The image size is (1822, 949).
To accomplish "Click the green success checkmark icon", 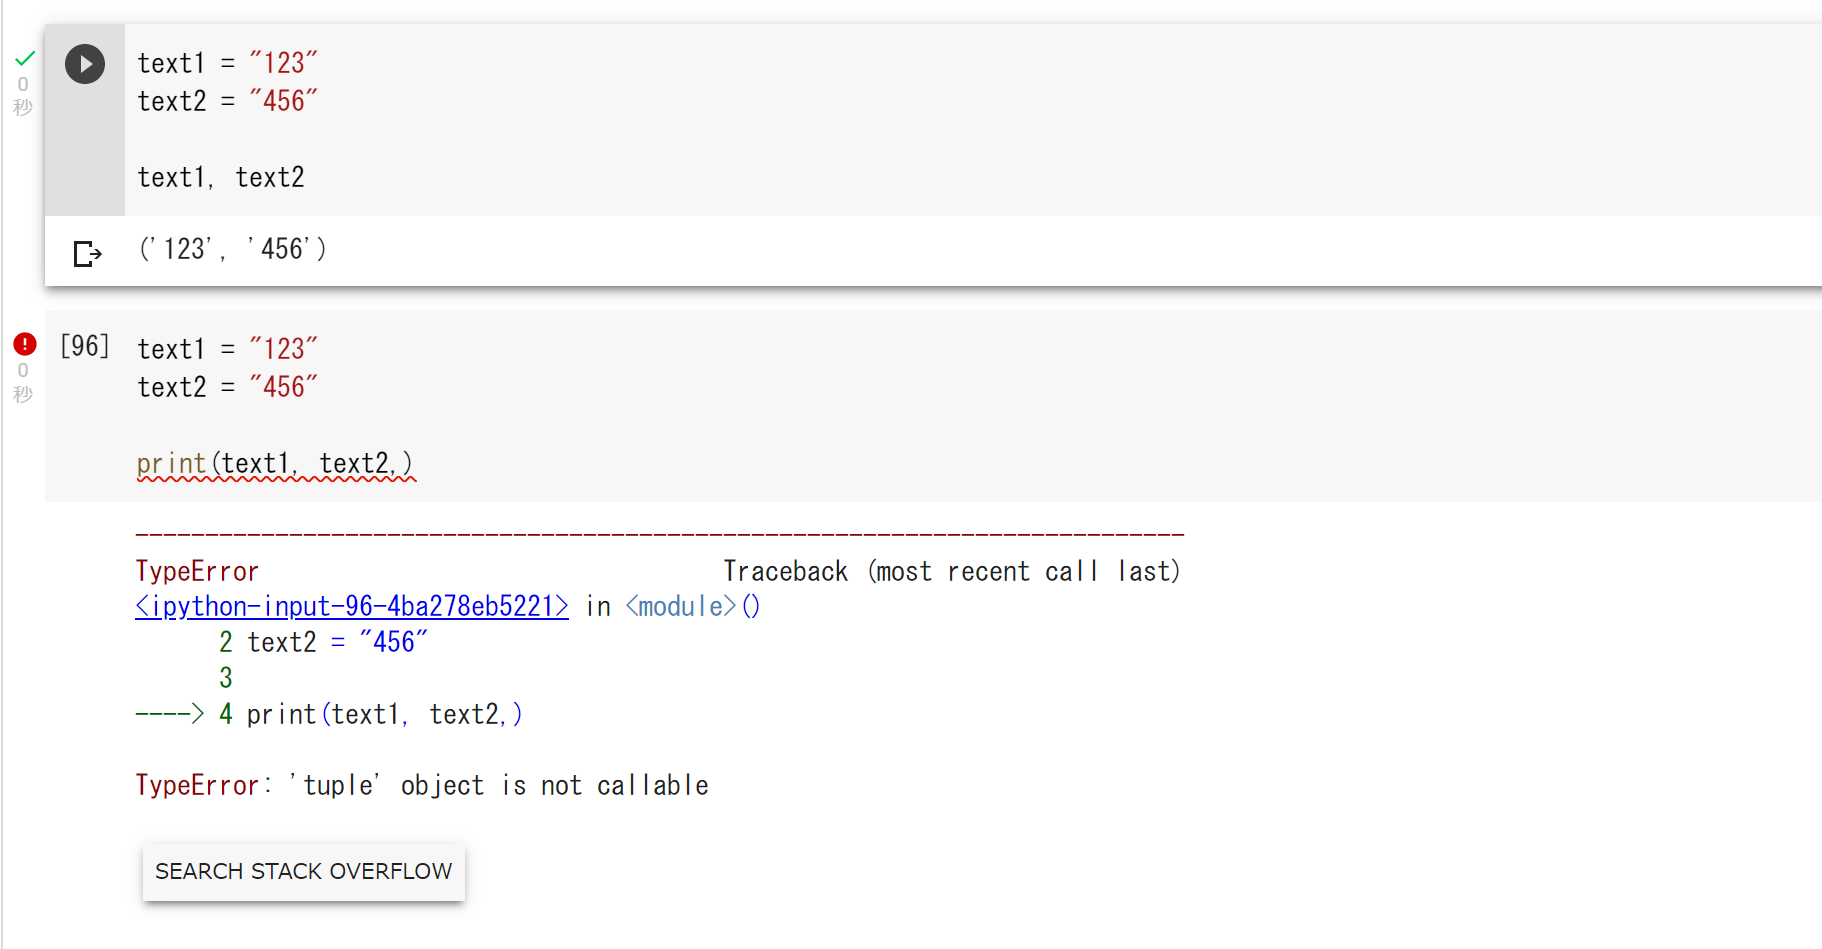I will point(25,58).
